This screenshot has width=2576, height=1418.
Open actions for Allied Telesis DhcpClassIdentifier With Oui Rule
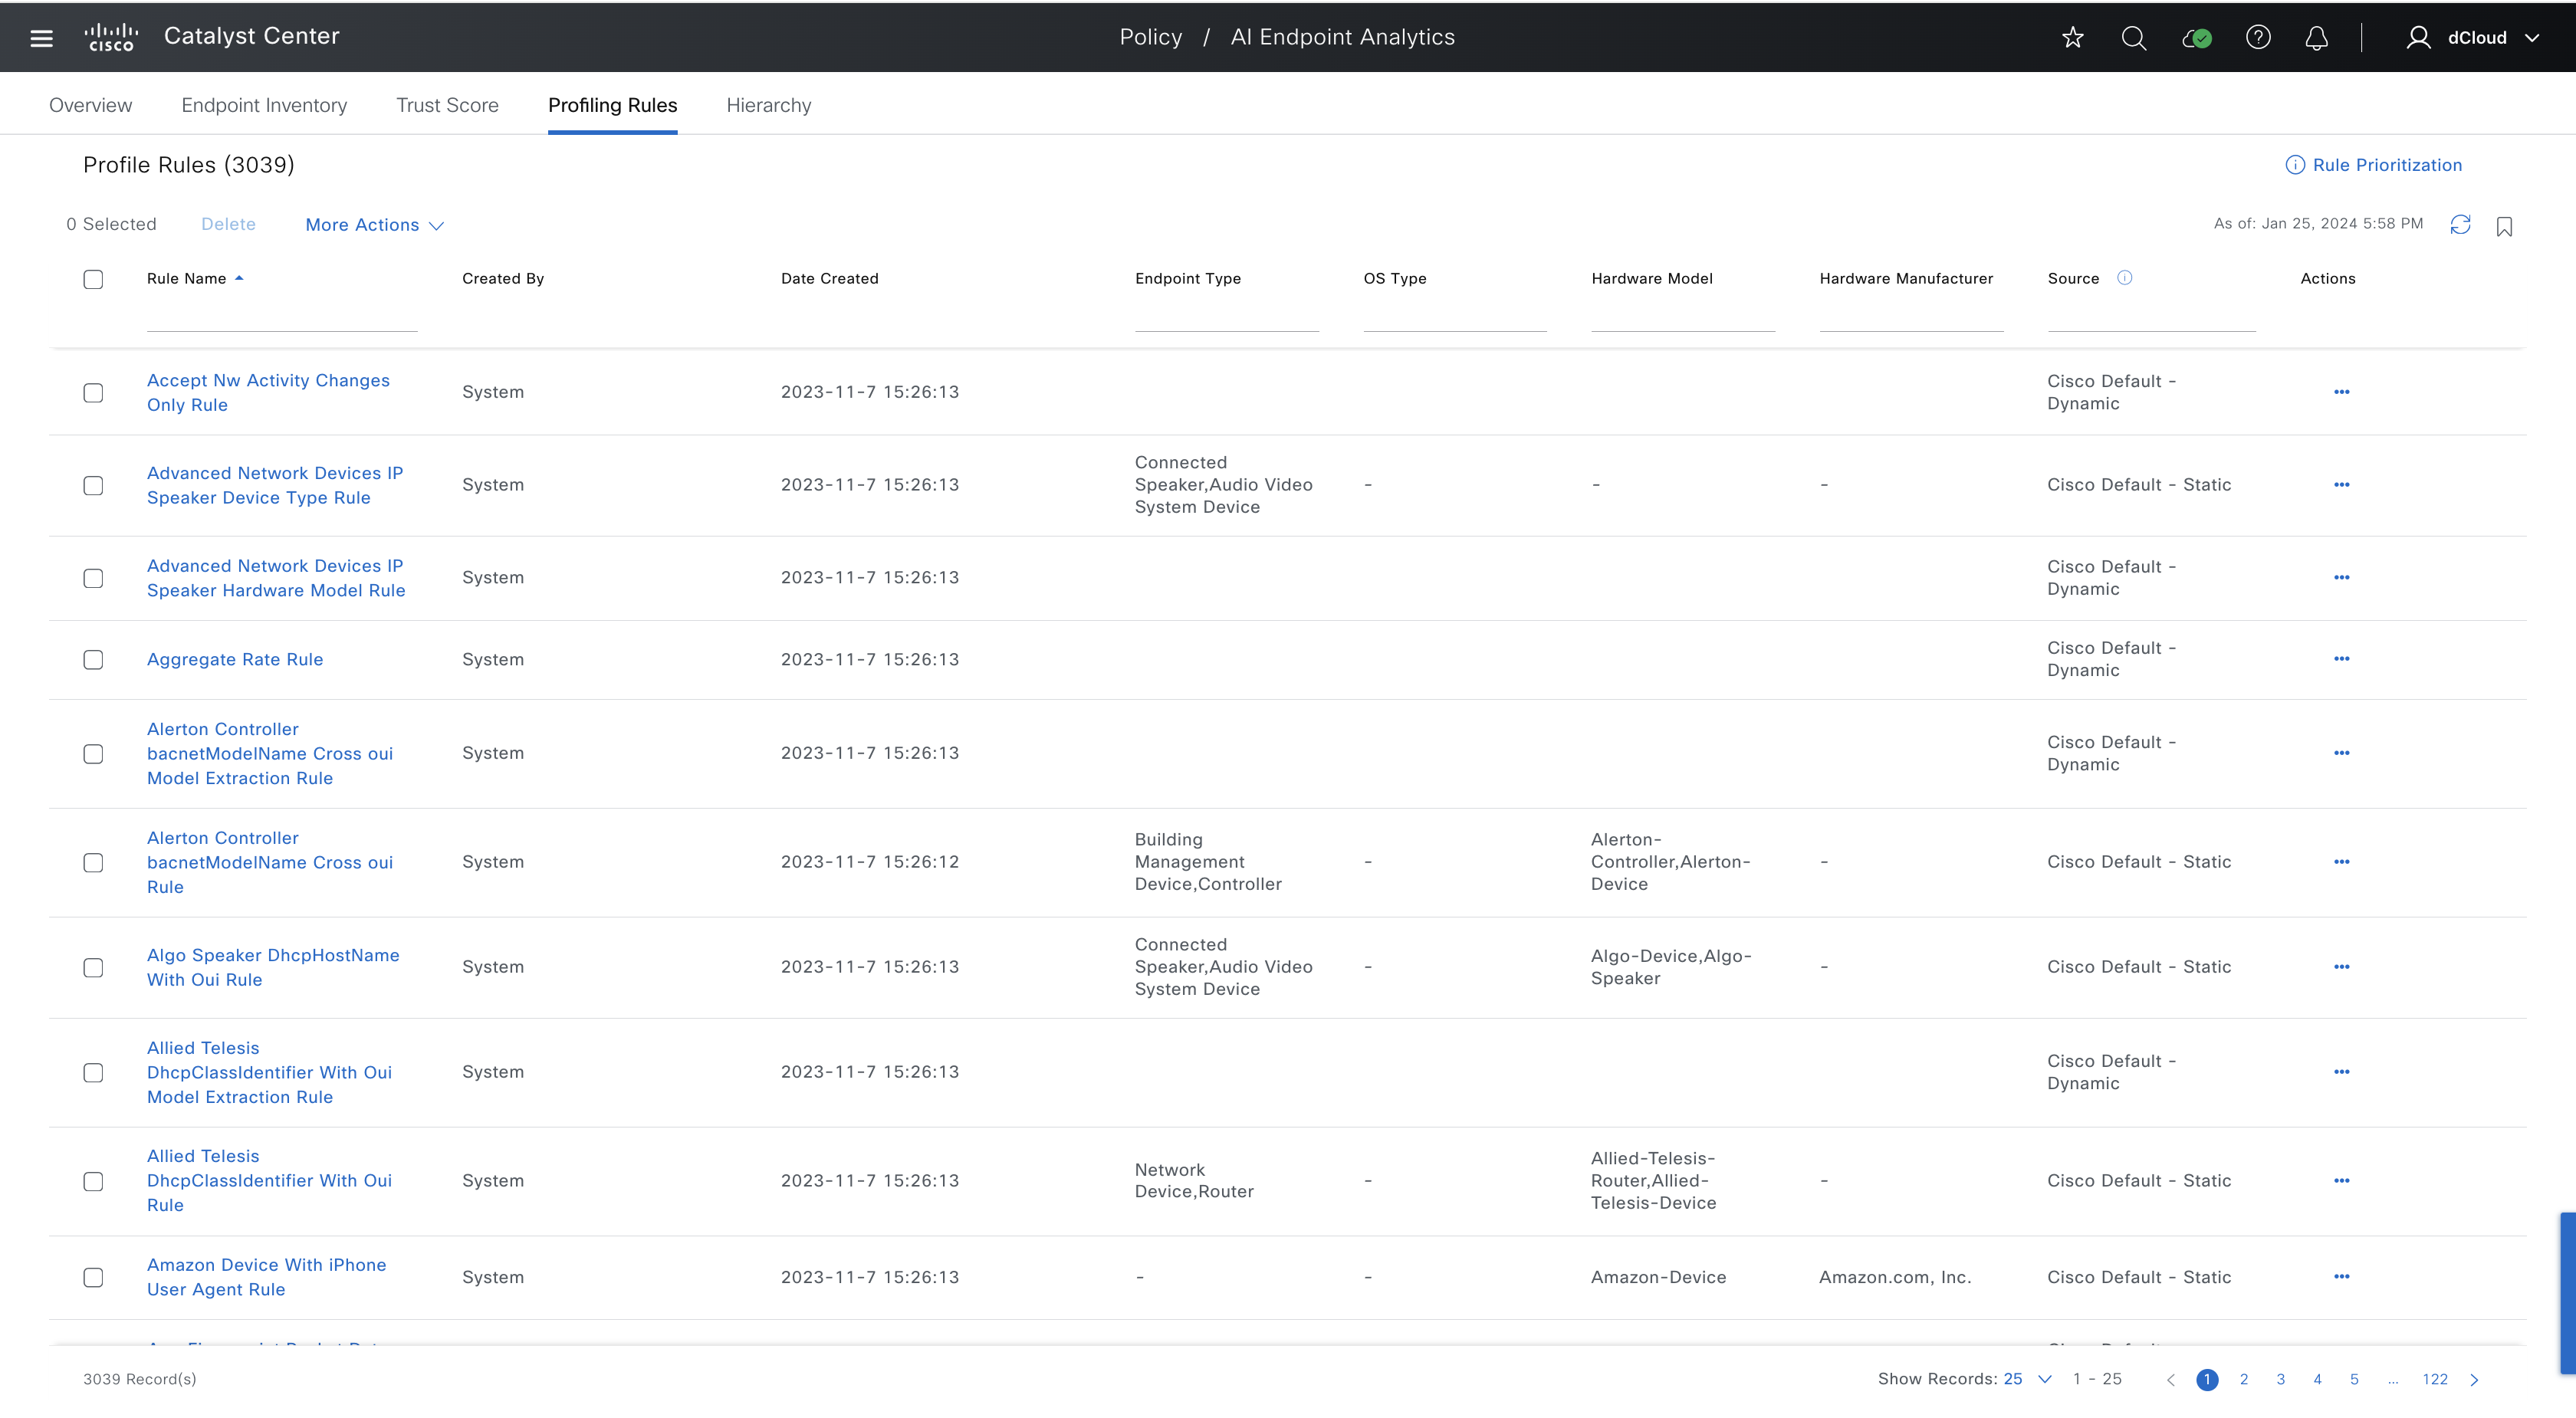coord(2341,1181)
